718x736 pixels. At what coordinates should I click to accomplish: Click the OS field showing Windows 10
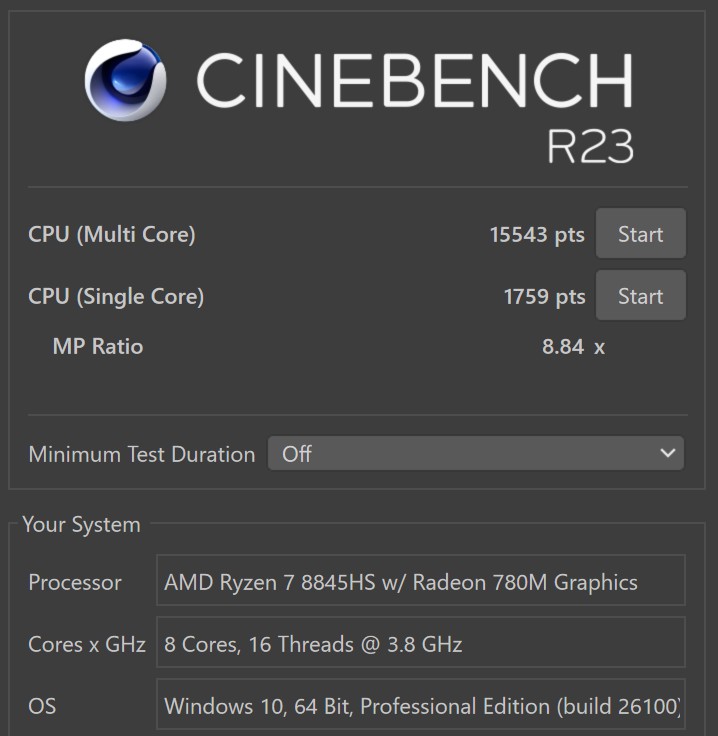click(420, 706)
